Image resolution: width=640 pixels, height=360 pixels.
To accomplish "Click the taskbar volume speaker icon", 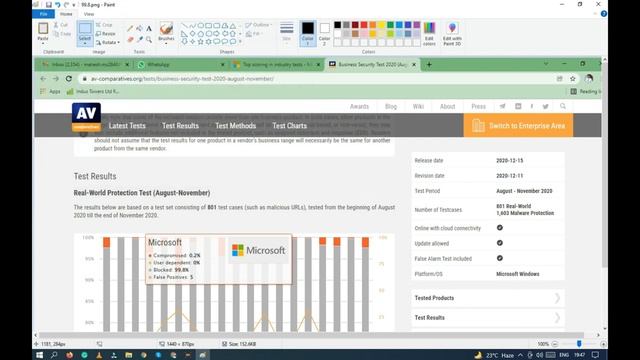I will point(540,355).
